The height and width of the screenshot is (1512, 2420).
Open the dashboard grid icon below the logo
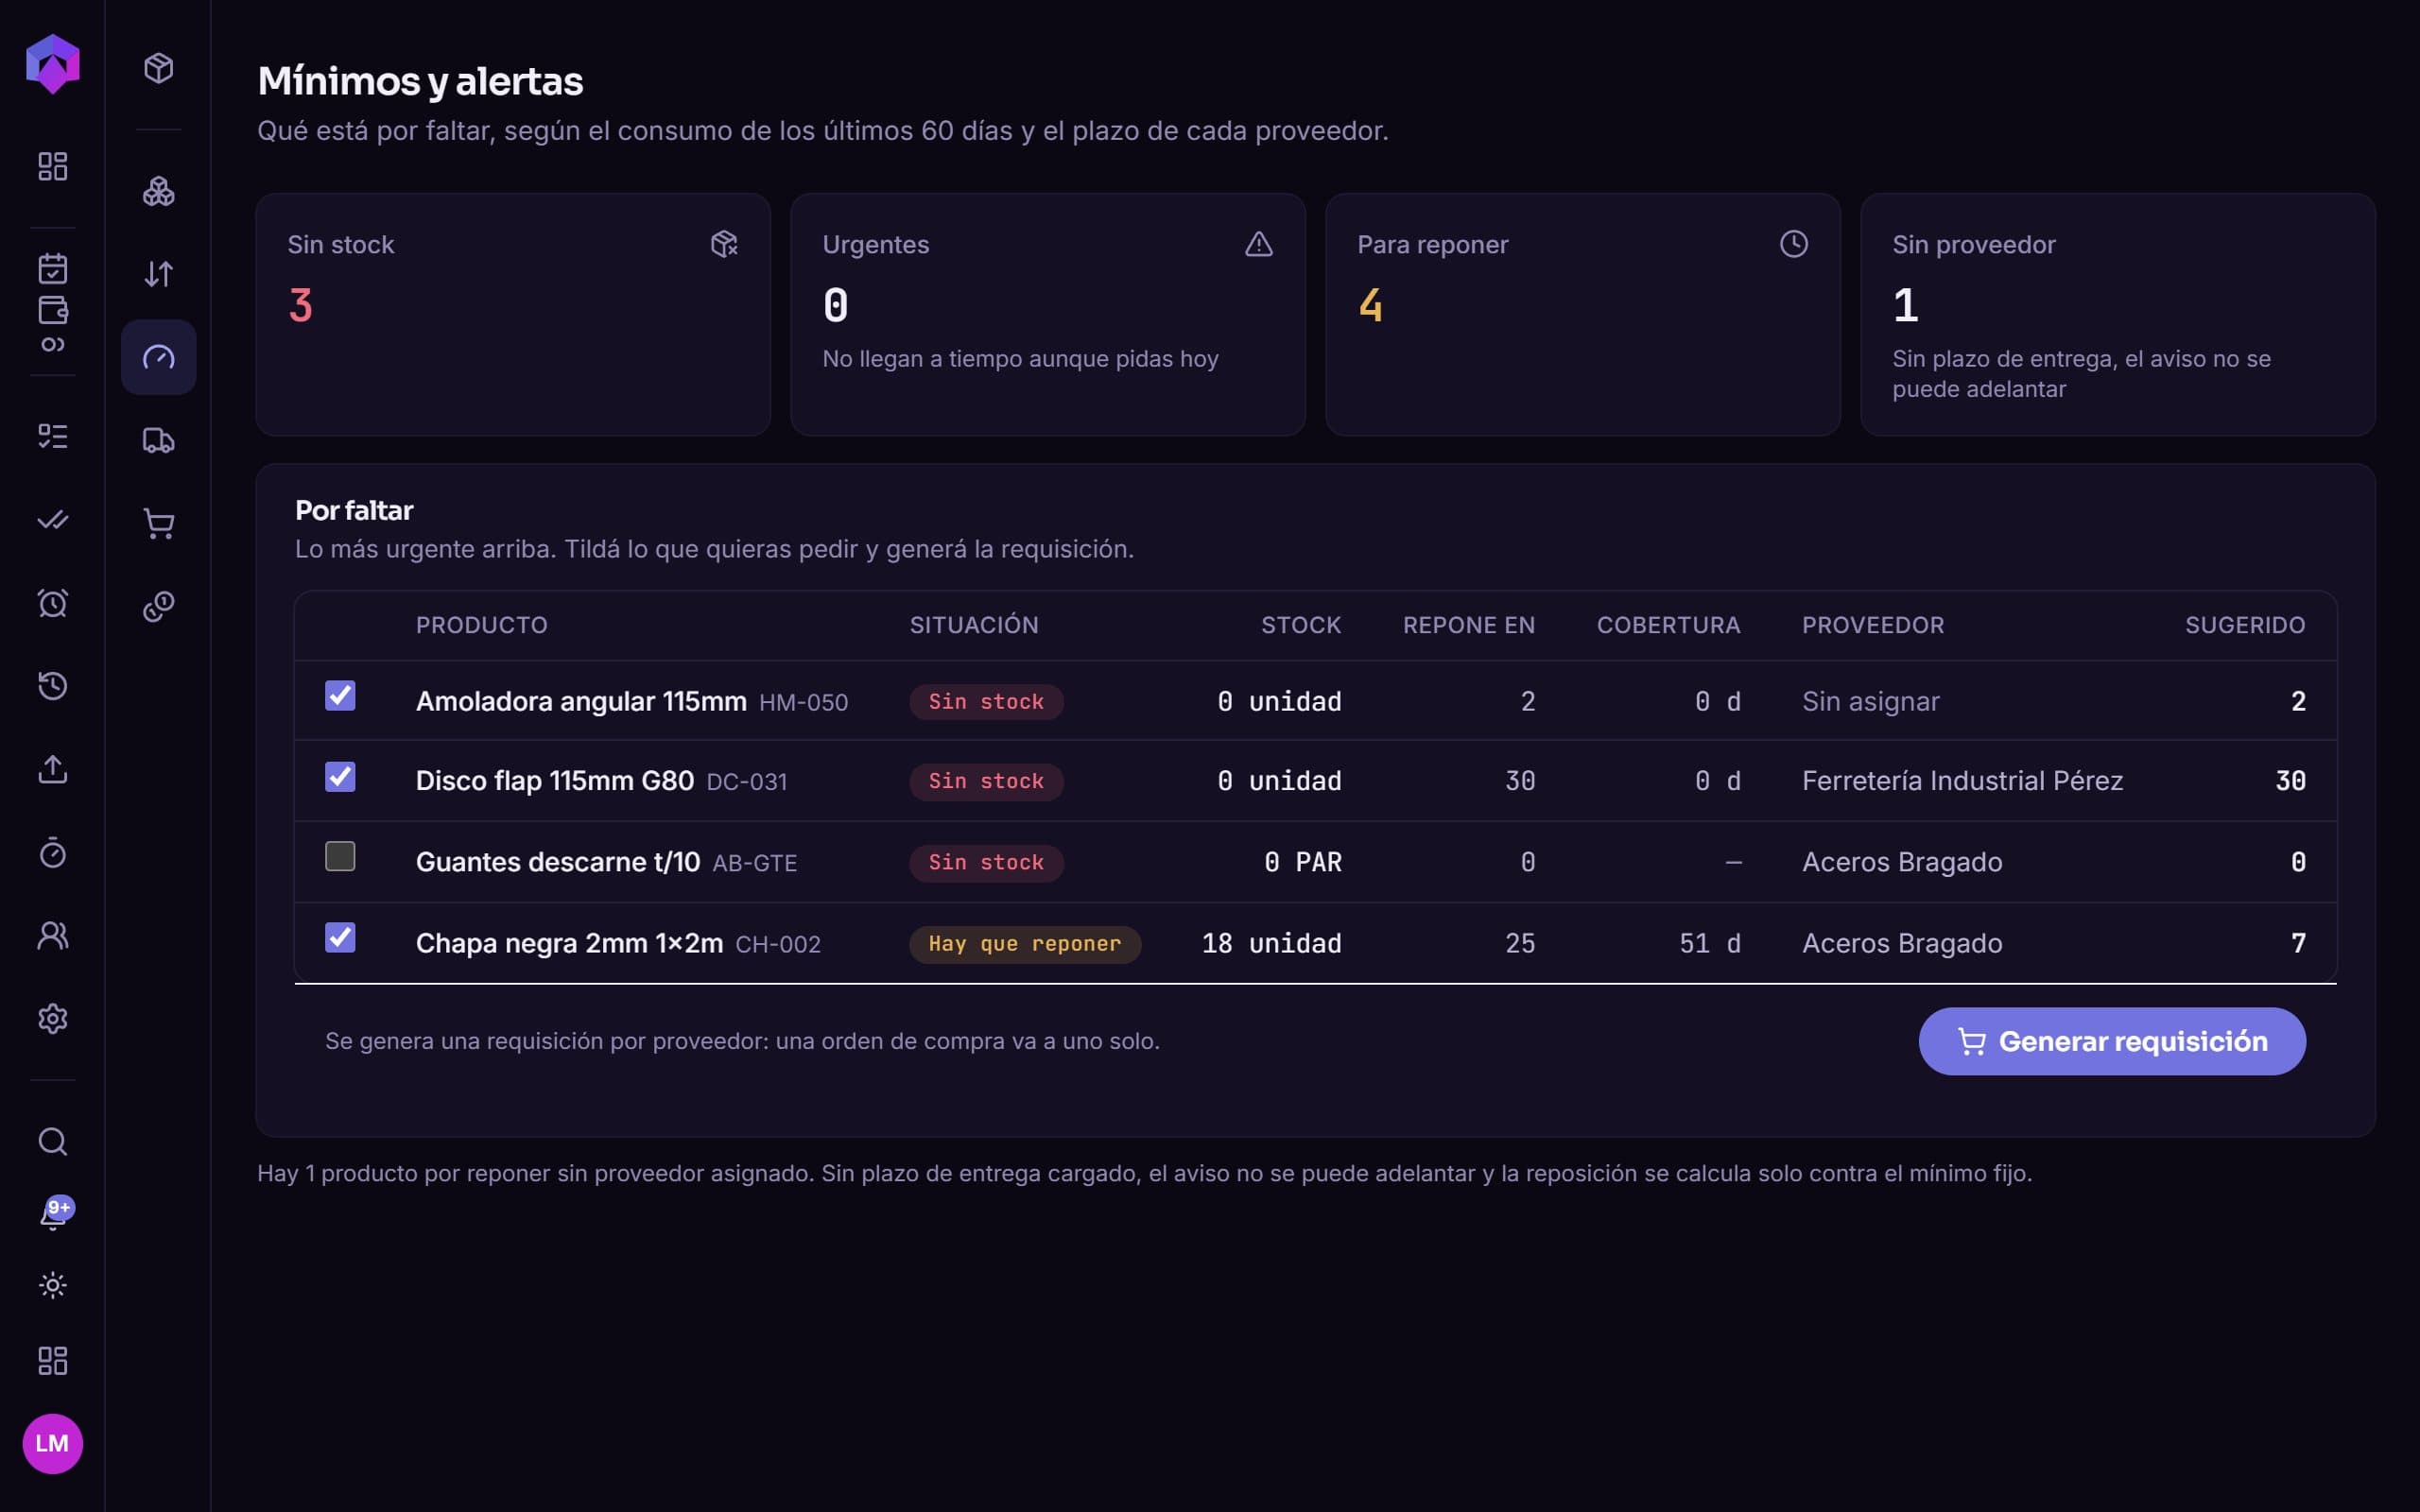point(52,166)
